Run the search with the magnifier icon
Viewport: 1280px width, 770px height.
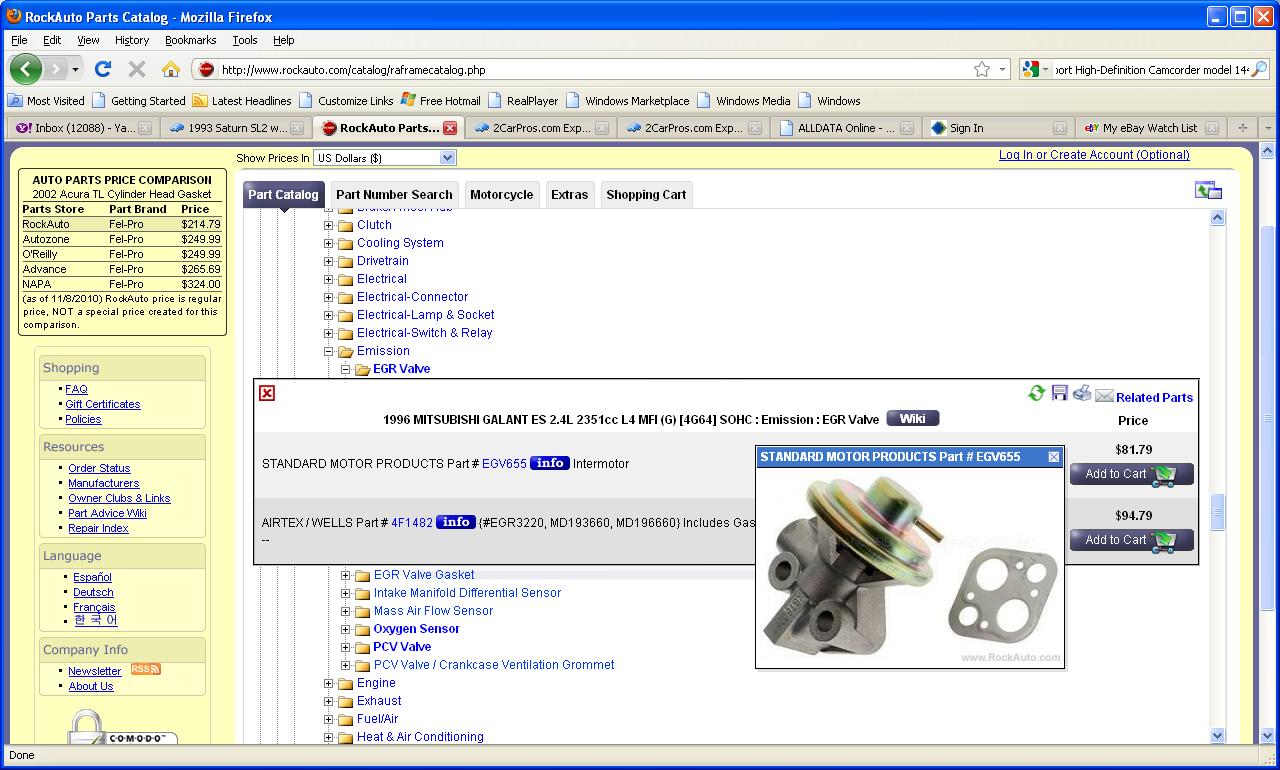pyautogui.click(x=1258, y=69)
